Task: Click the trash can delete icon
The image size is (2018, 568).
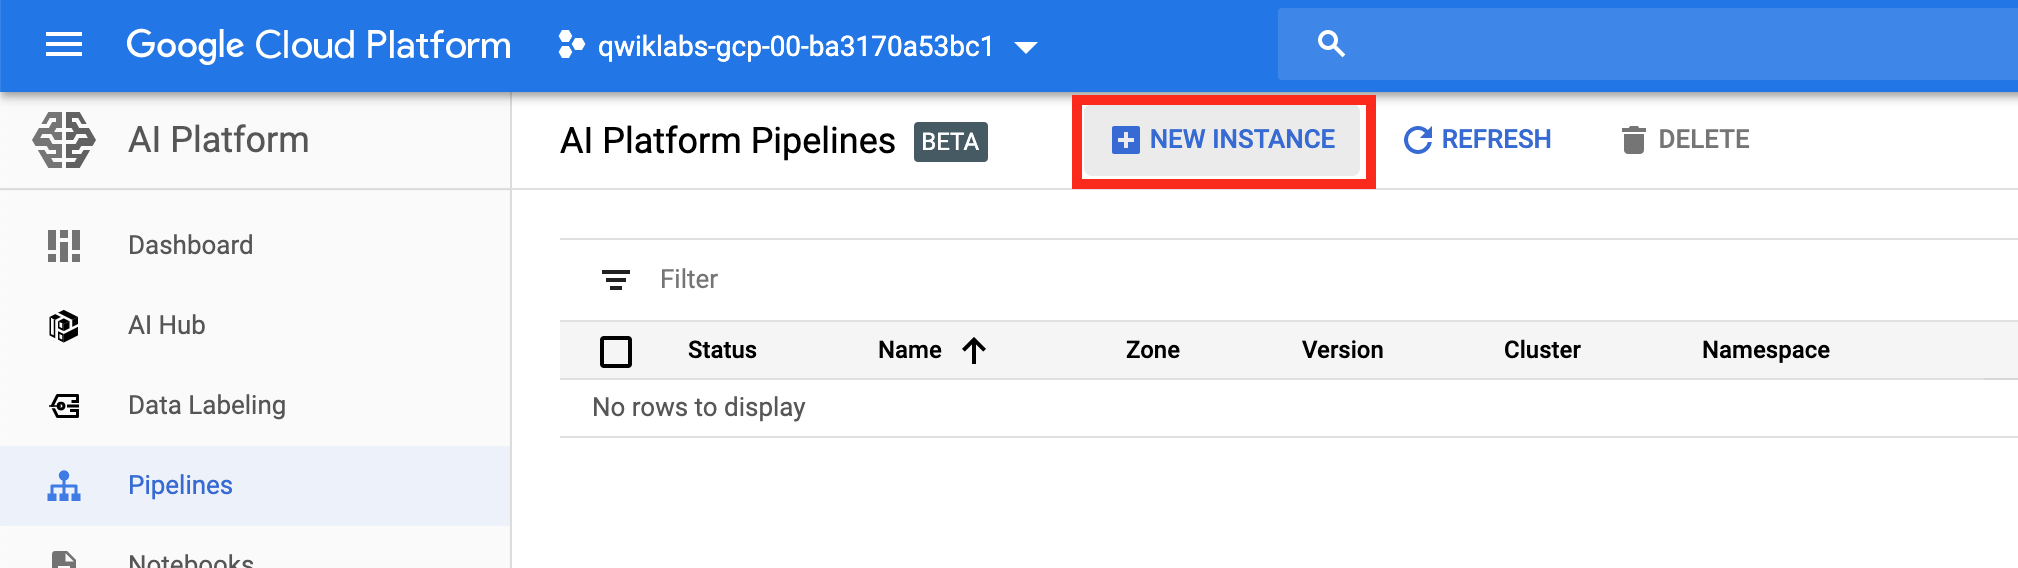Action: click(1633, 140)
